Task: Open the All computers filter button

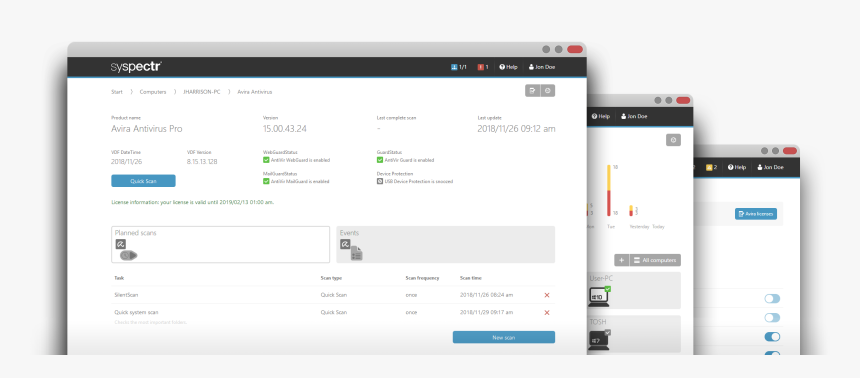Action: pyautogui.click(x=655, y=260)
